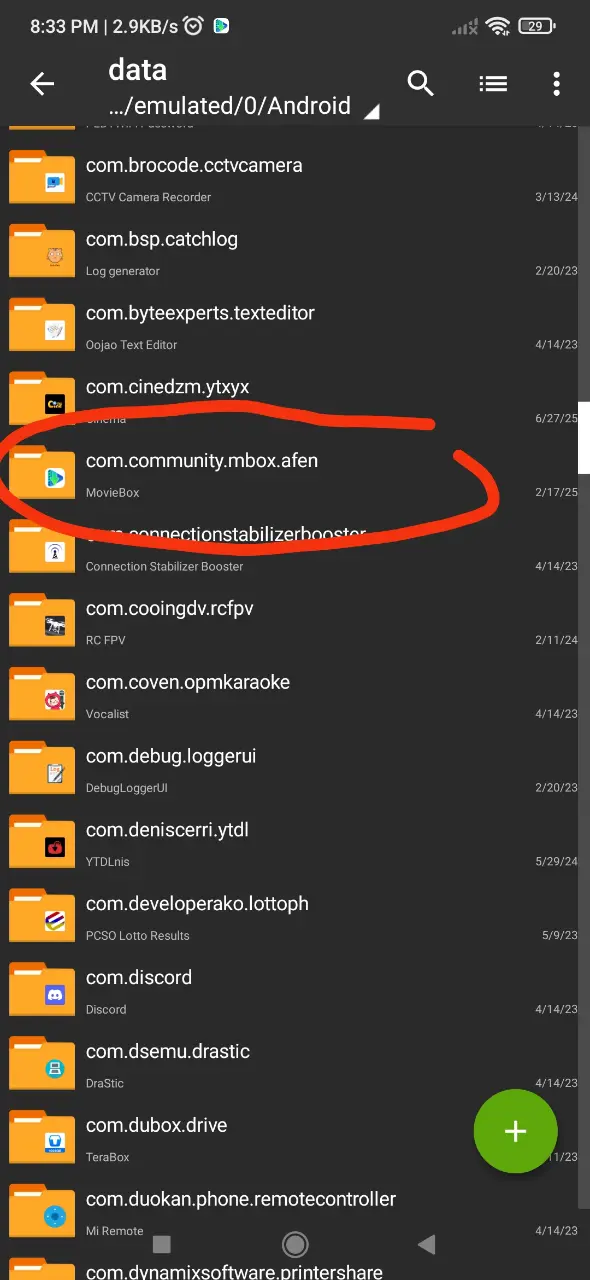The width and height of the screenshot is (590, 1280).
Task: Click the vertical scrollbar thumb
Action: 584,437
